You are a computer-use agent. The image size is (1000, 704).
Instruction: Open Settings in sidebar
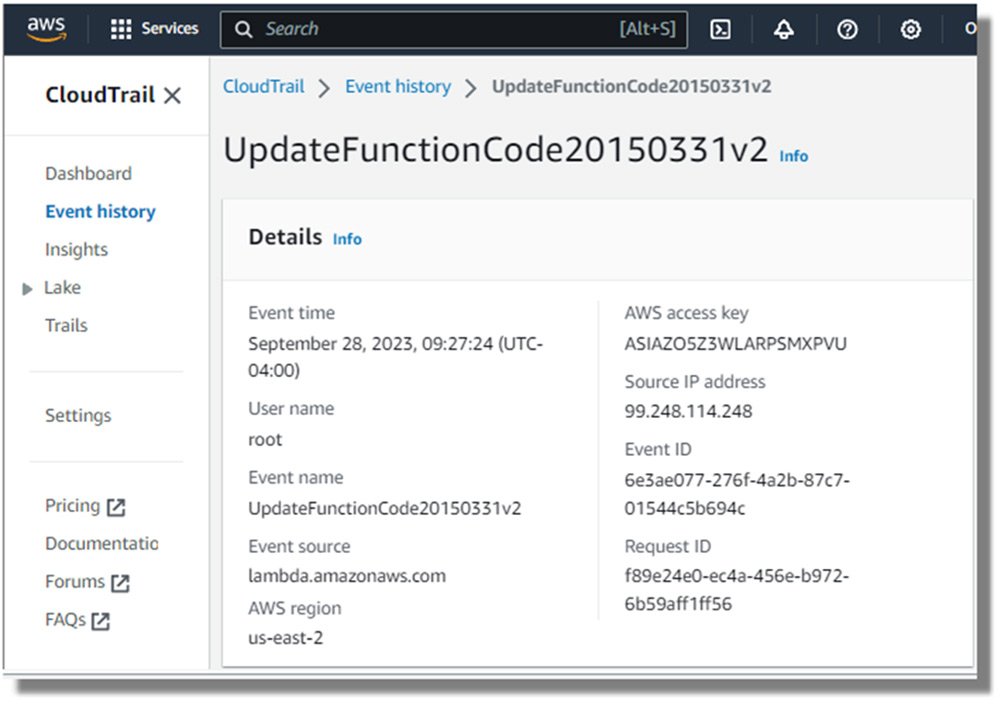click(78, 416)
